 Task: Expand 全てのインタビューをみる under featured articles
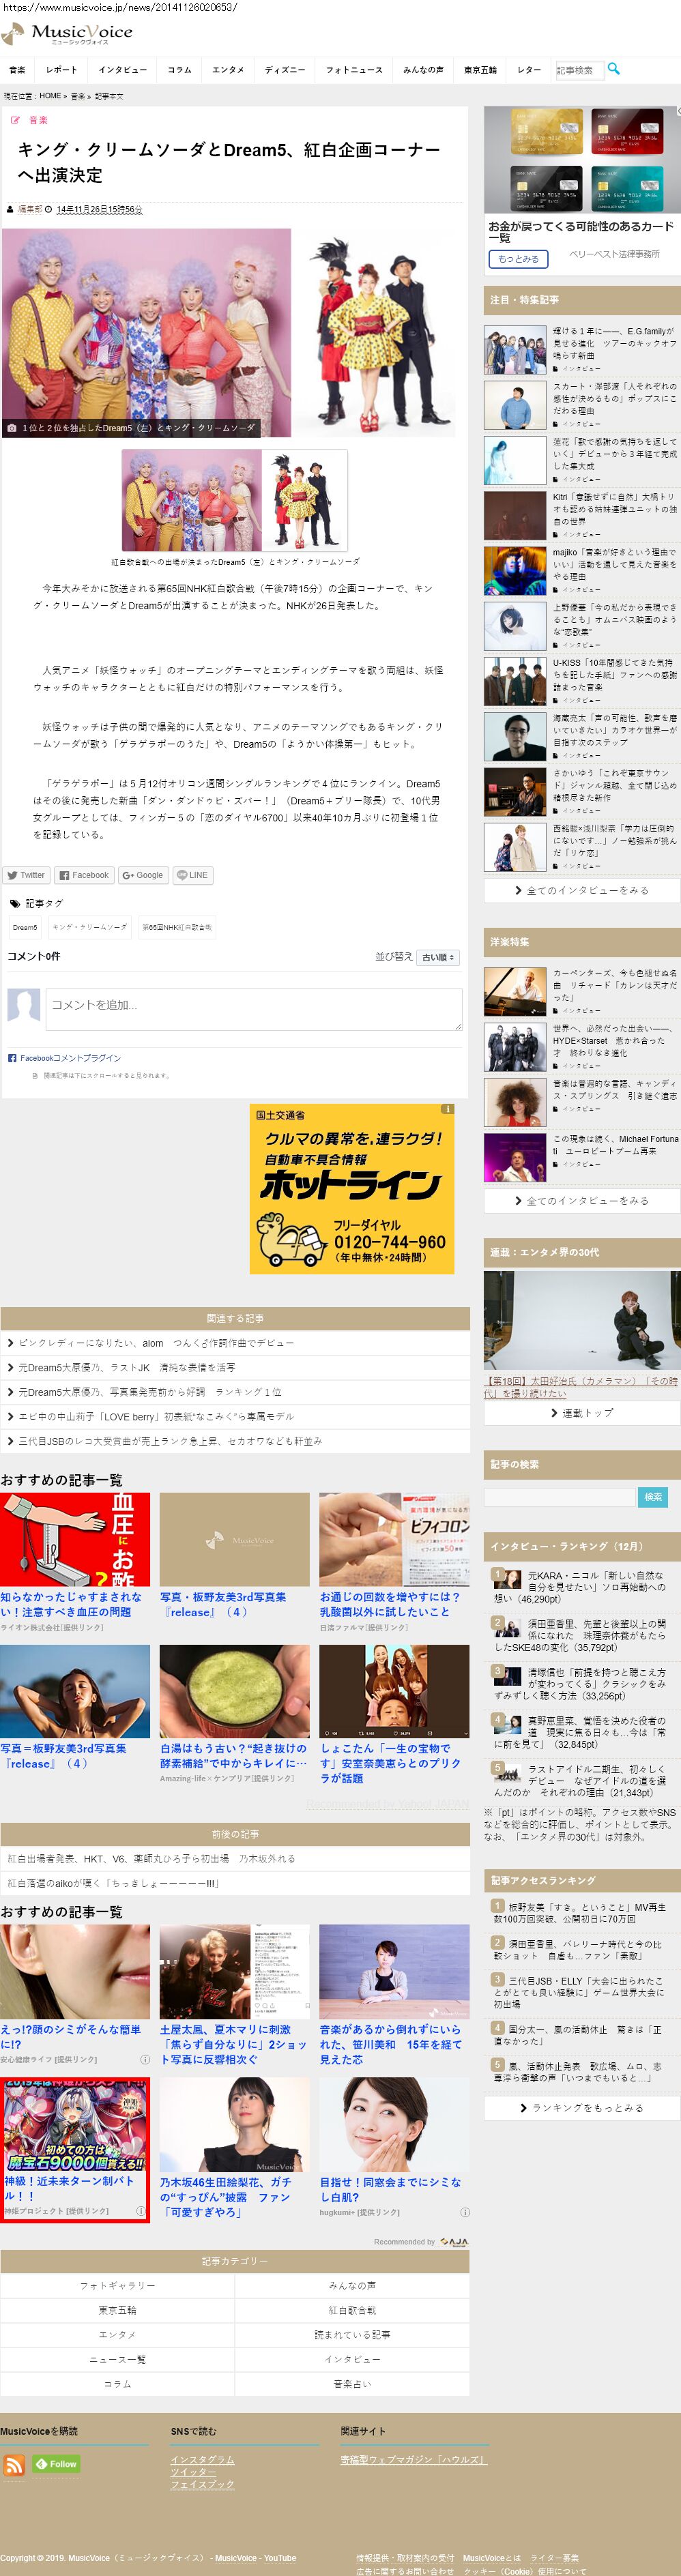(x=581, y=890)
